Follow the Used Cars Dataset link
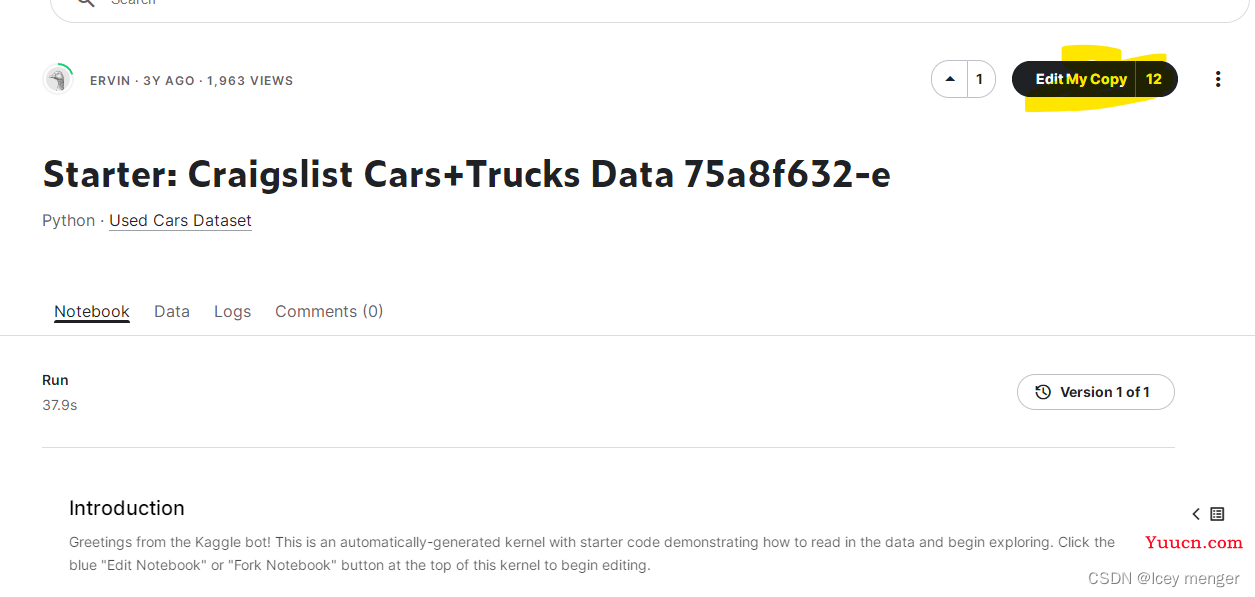1255x597 pixels. coord(180,220)
